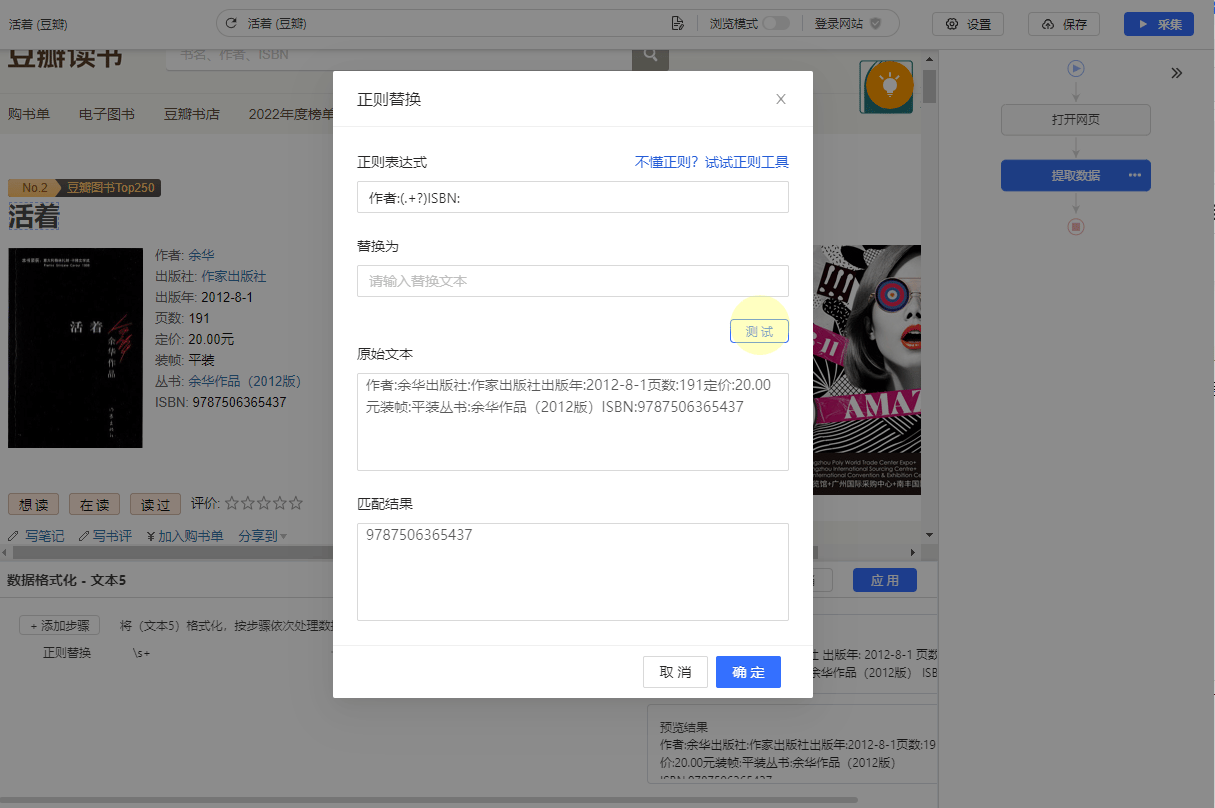
Task: Click the advertisement image on the right
Action: coord(867,370)
